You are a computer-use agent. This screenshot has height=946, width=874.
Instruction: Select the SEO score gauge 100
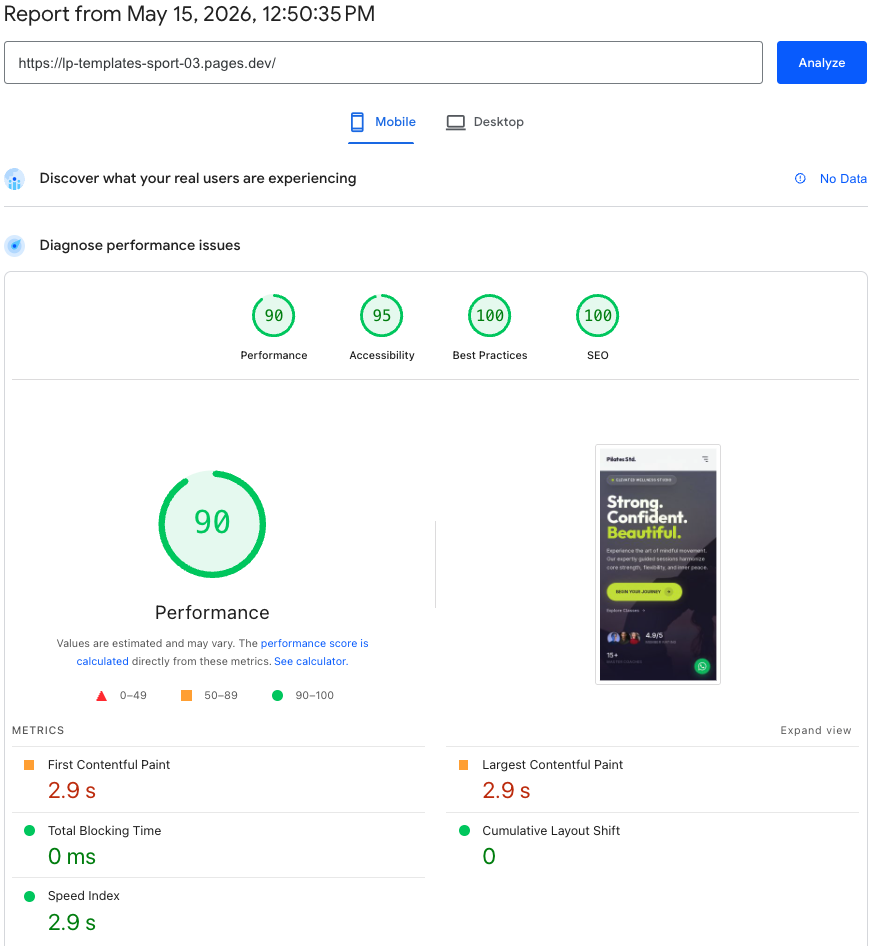point(597,316)
